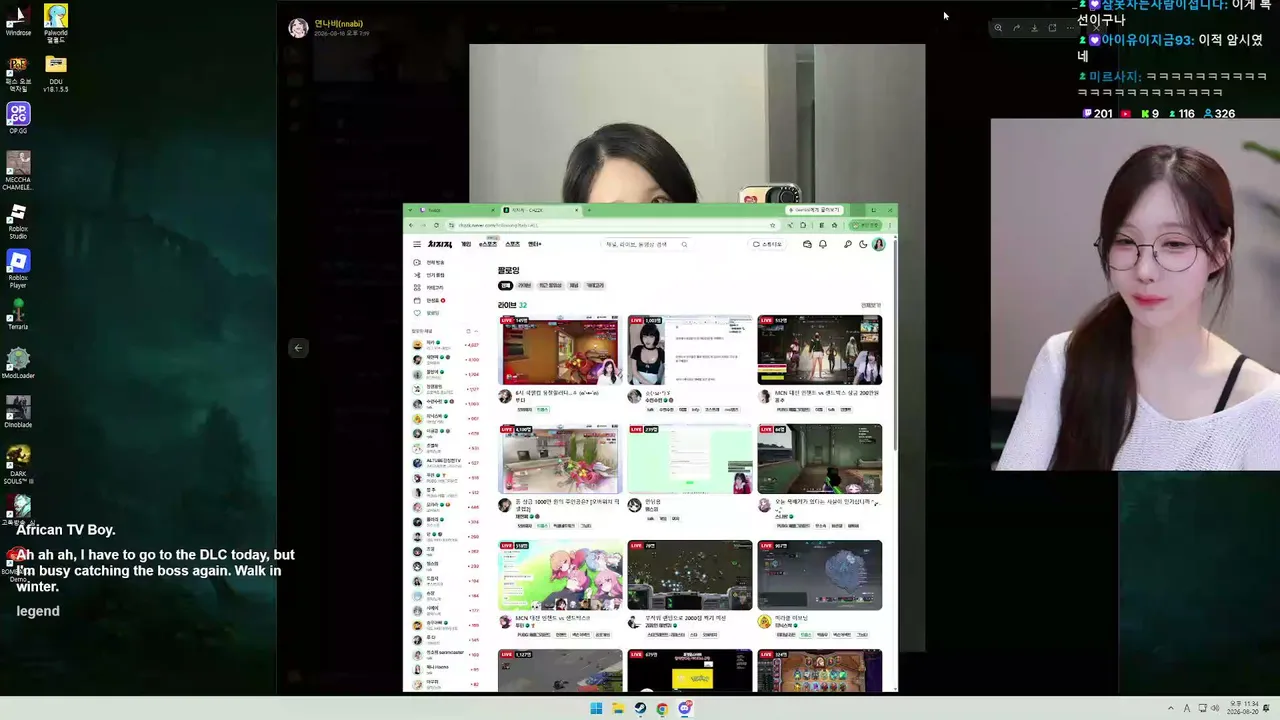
Task: Click the Chzzk logo
Action: tap(440, 244)
